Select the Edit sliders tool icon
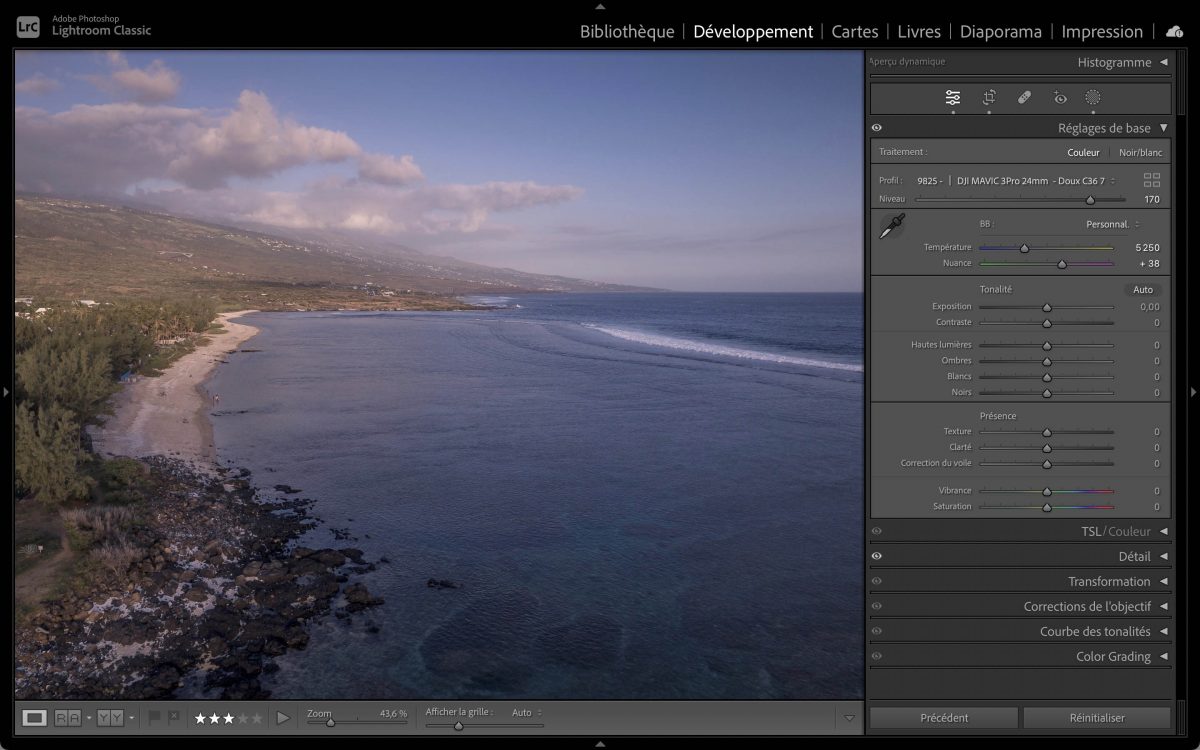This screenshot has height=750, width=1200. (953, 98)
